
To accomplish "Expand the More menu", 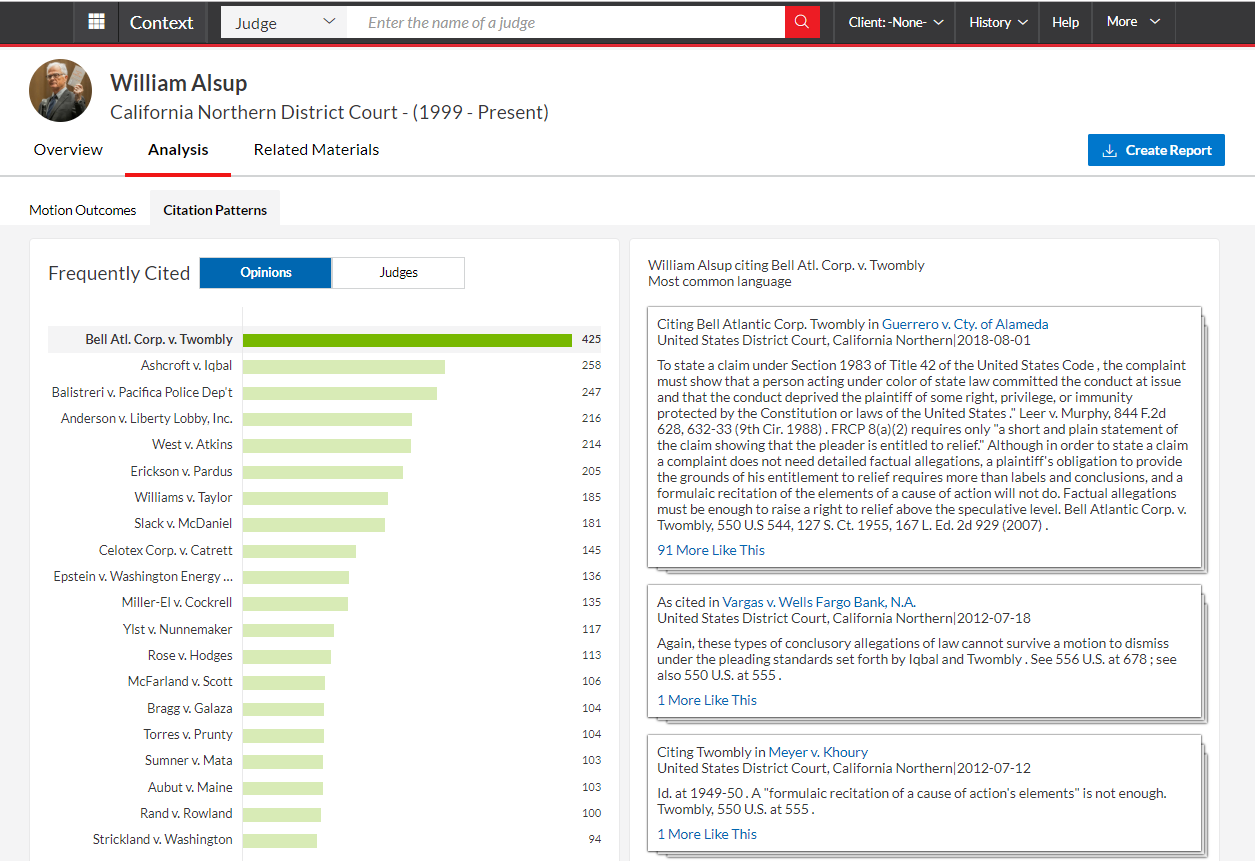I will coord(1133,22).
